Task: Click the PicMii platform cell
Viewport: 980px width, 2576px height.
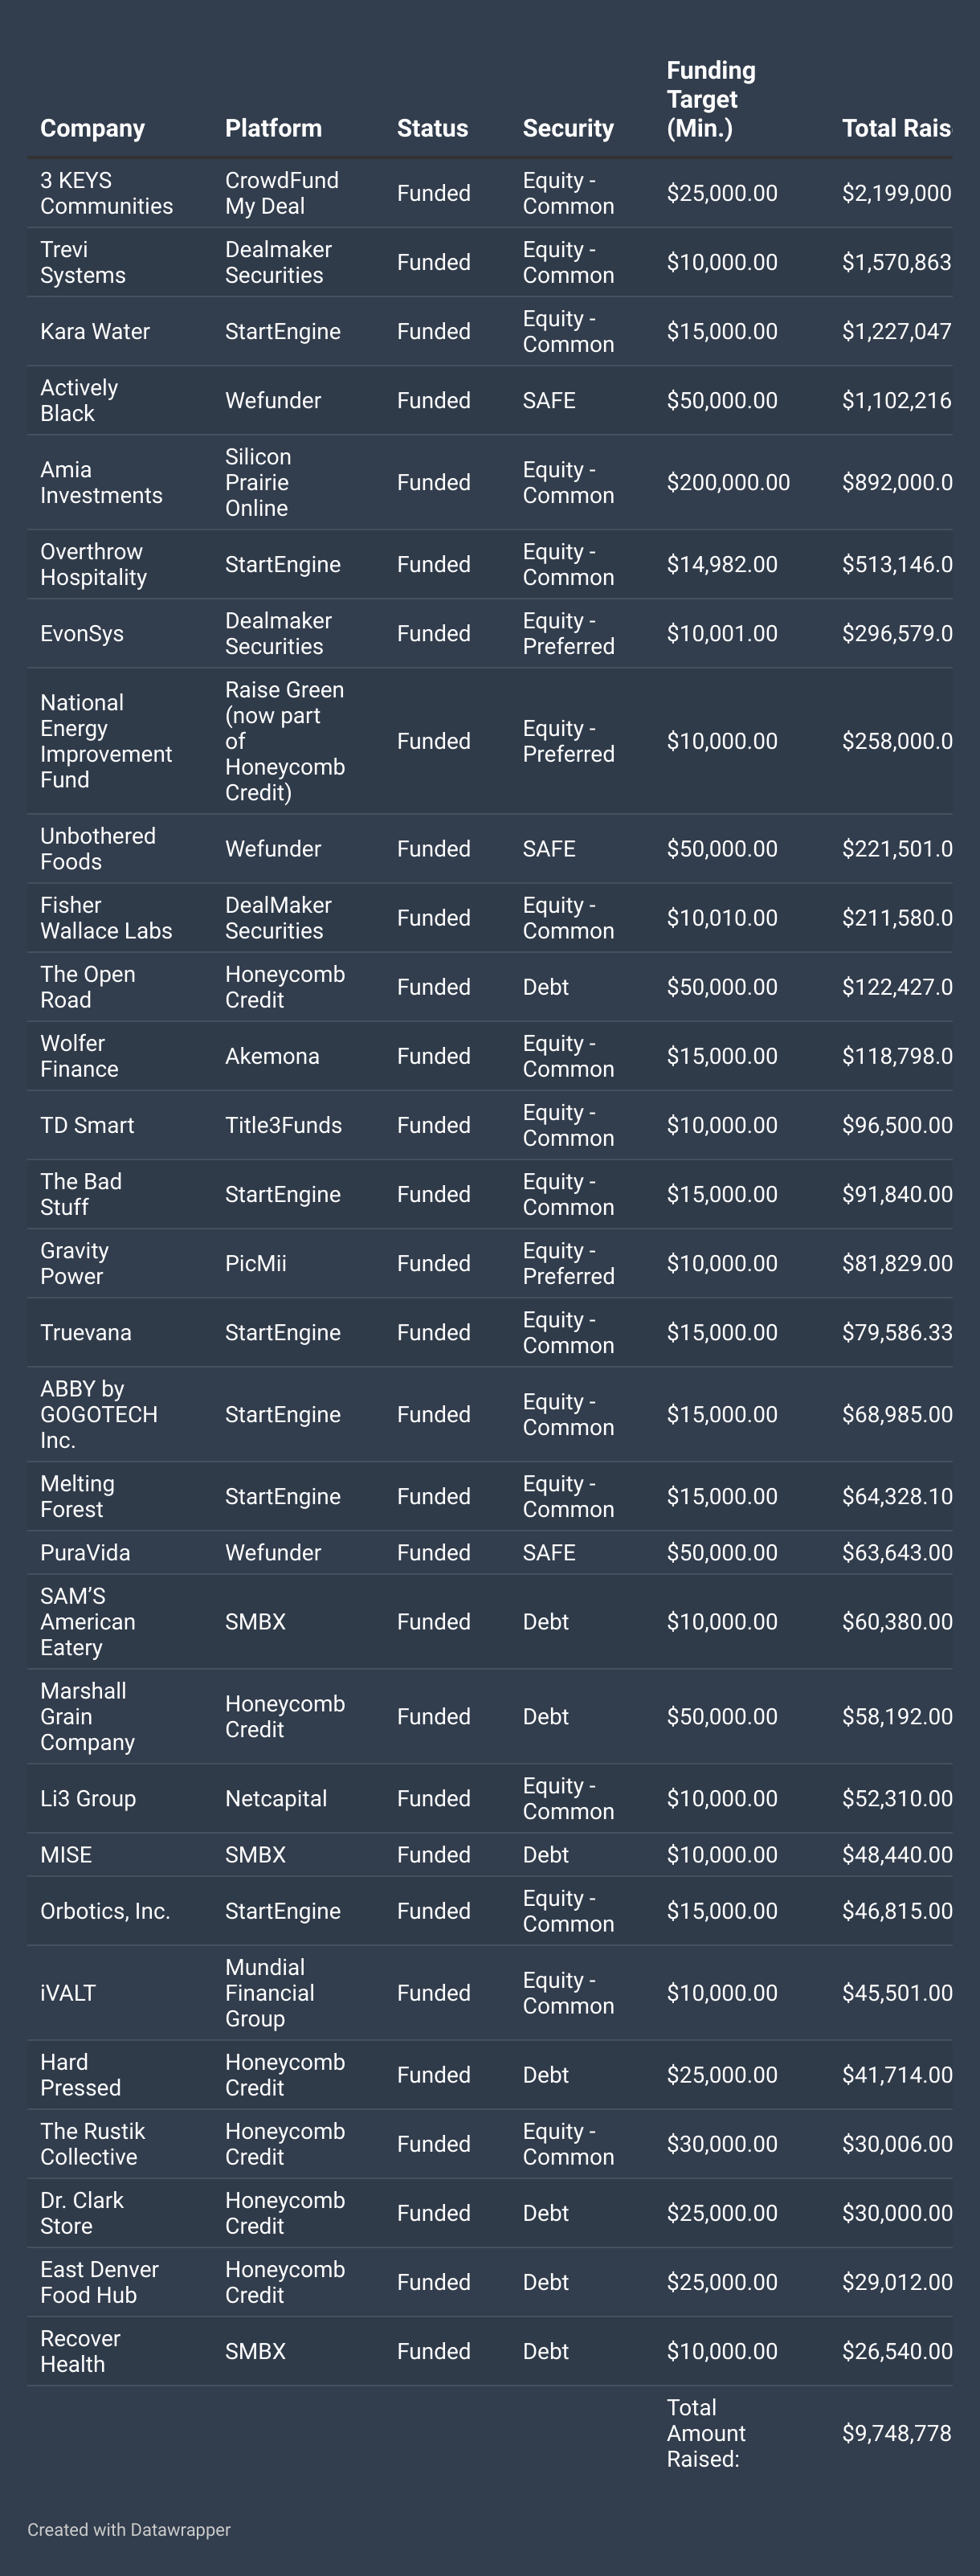Action: 255,1263
